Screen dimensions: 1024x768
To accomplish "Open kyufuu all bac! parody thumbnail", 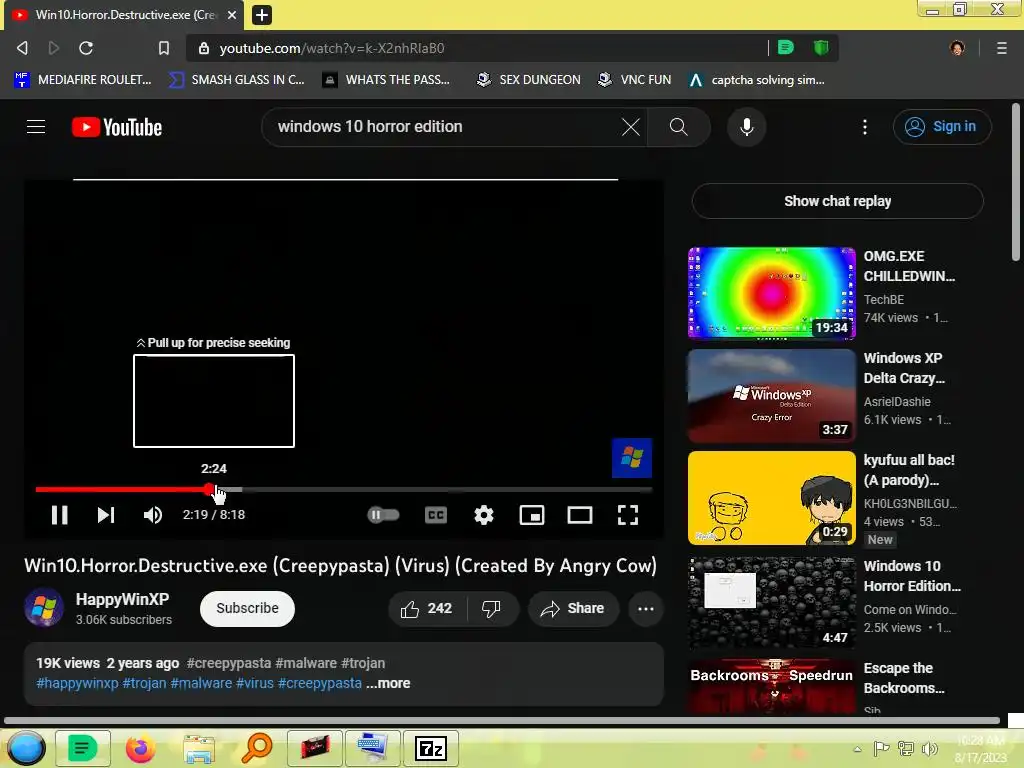I will coord(771,498).
